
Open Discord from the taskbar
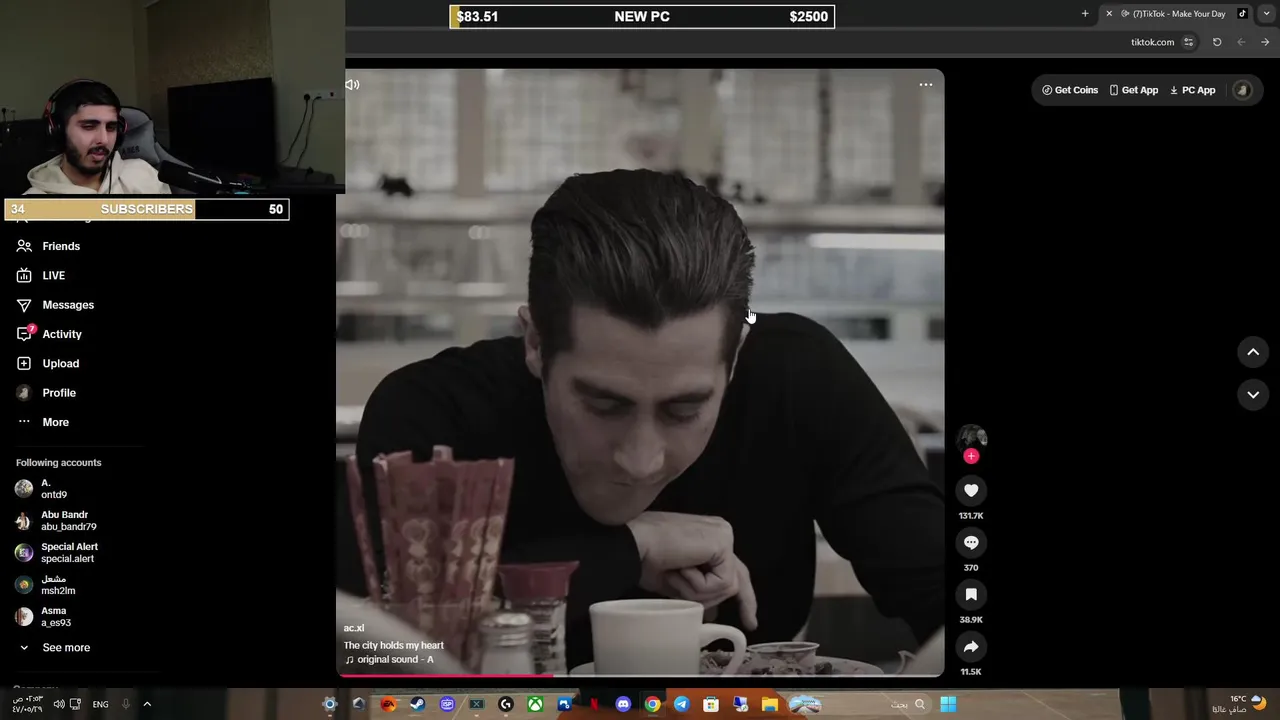pyautogui.click(x=623, y=704)
